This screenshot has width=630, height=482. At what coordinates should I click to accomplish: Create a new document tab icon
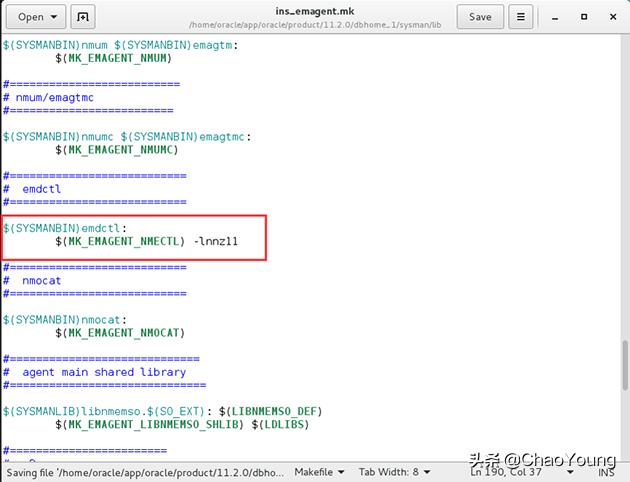click(x=83, y=17)
